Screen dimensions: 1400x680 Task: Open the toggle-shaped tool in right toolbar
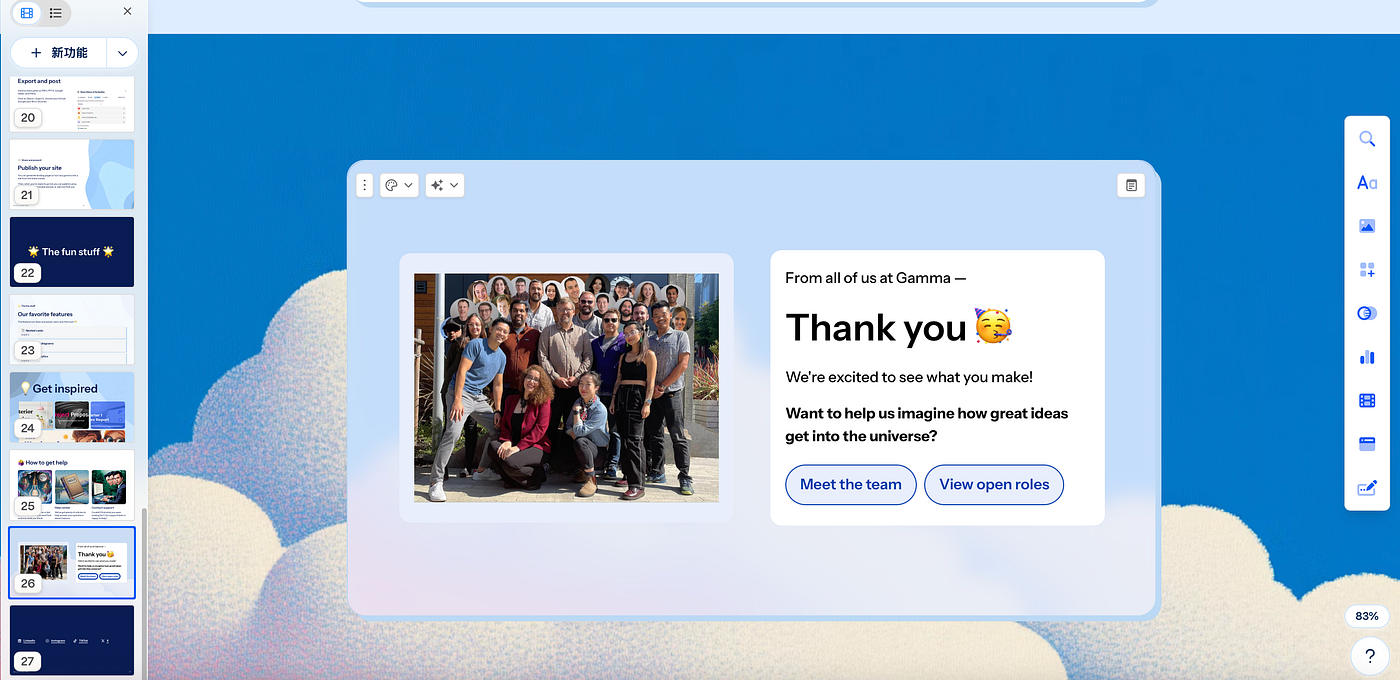[1367, 313]
